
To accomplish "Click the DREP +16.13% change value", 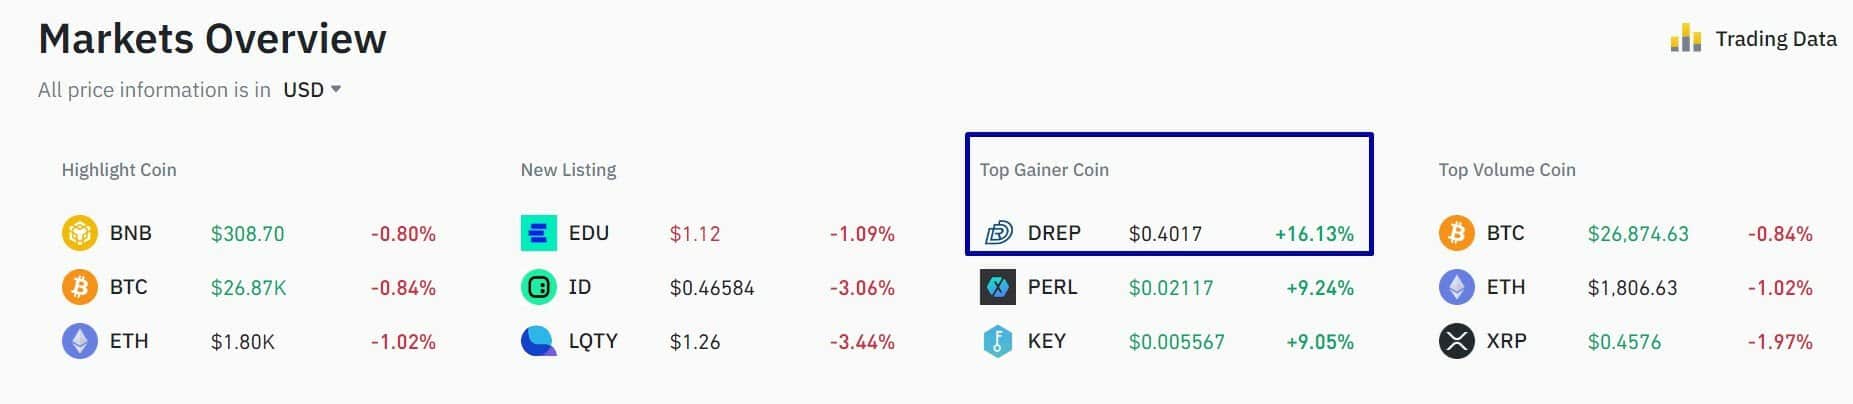I will point(1314,234).
